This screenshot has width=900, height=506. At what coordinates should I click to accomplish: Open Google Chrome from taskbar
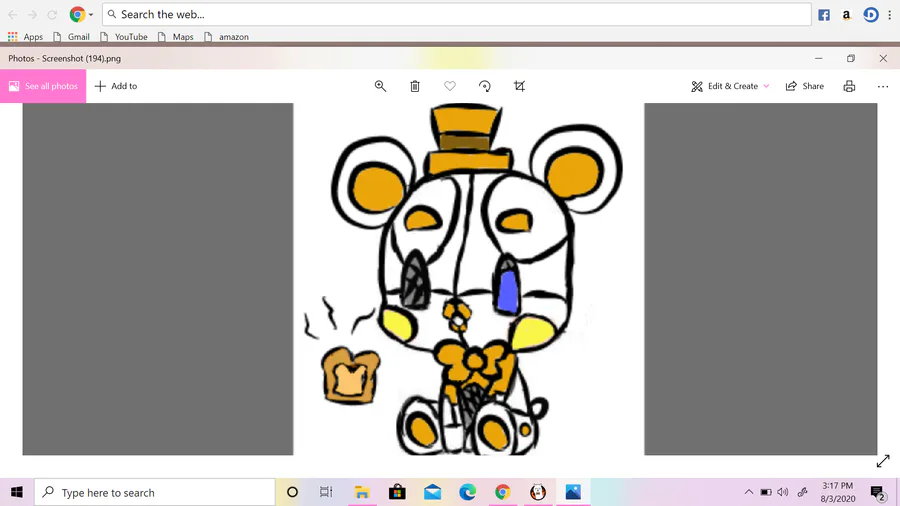503,492
